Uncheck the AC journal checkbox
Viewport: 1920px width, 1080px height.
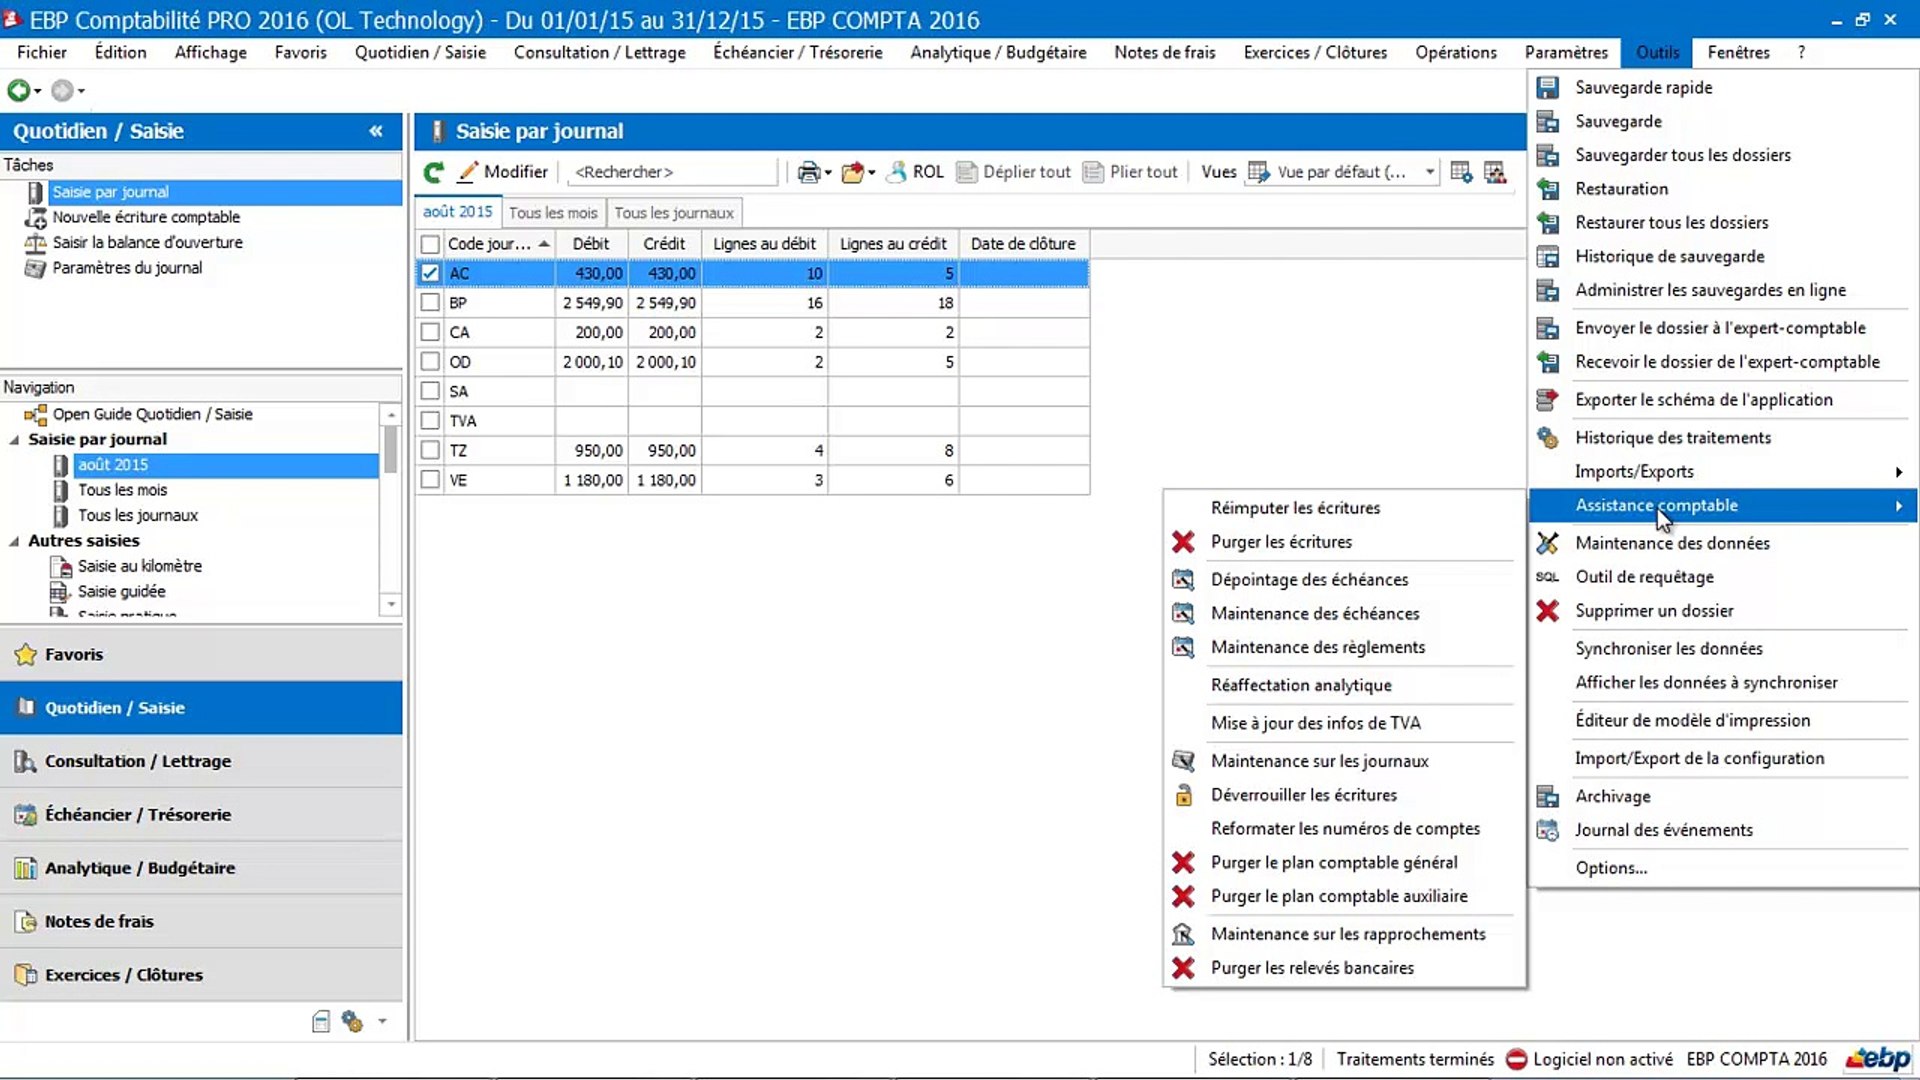(430, 273)
